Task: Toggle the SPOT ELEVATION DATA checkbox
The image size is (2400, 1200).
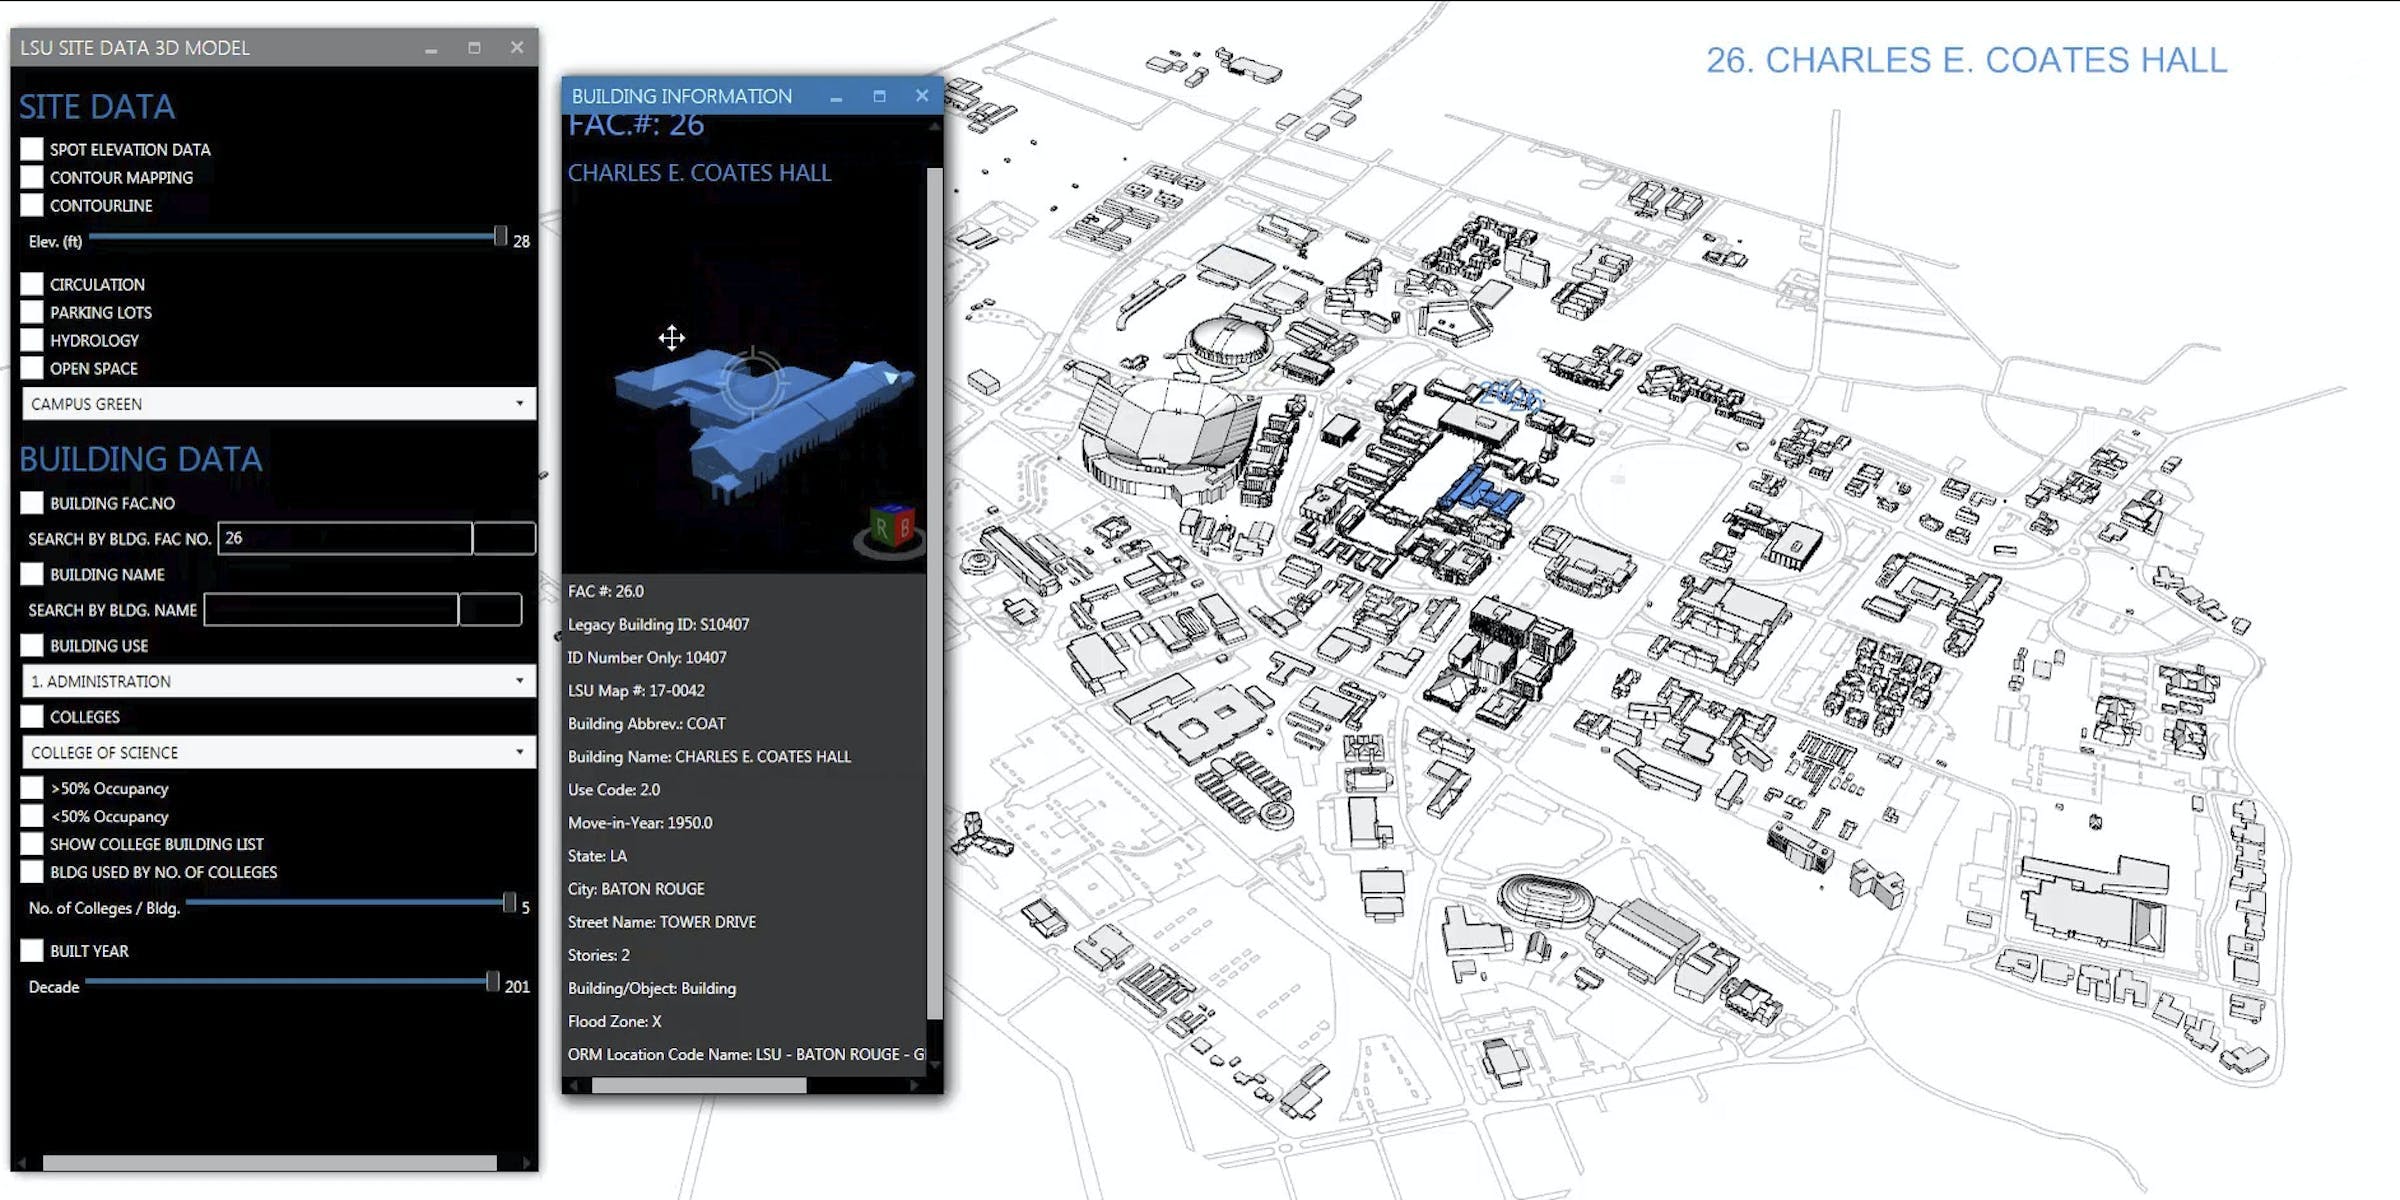Action: tap(32, 148)
